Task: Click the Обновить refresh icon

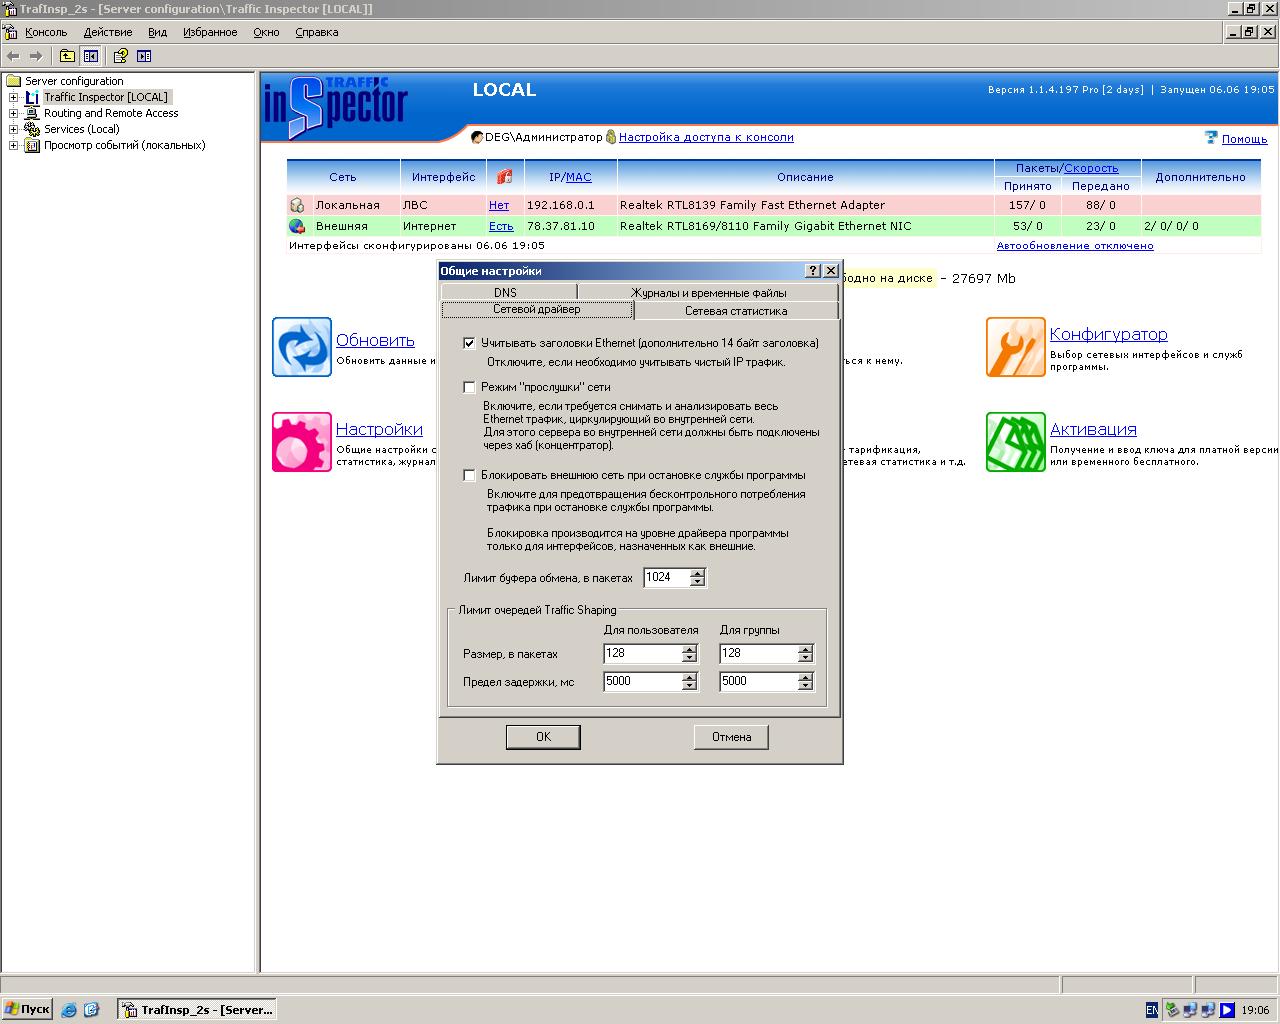Action: (x=302, y=347)
